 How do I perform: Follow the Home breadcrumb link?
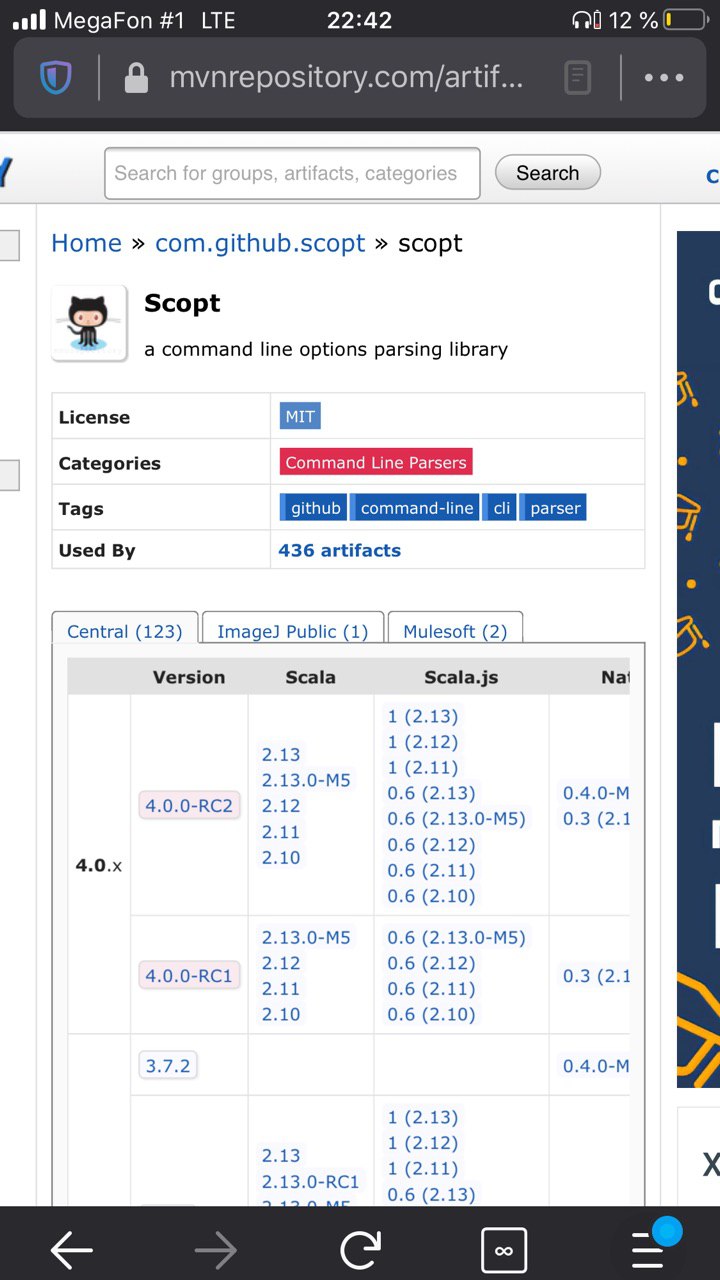86,243
